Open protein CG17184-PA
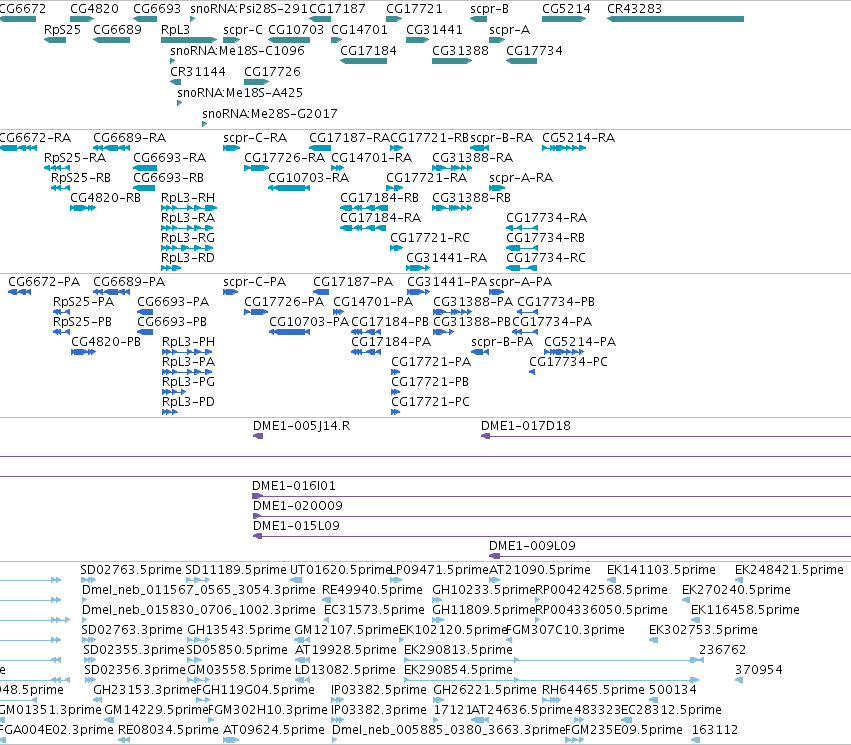Image resolution: width=851 pixels, height=745 pixels. [x=391, y=342]
